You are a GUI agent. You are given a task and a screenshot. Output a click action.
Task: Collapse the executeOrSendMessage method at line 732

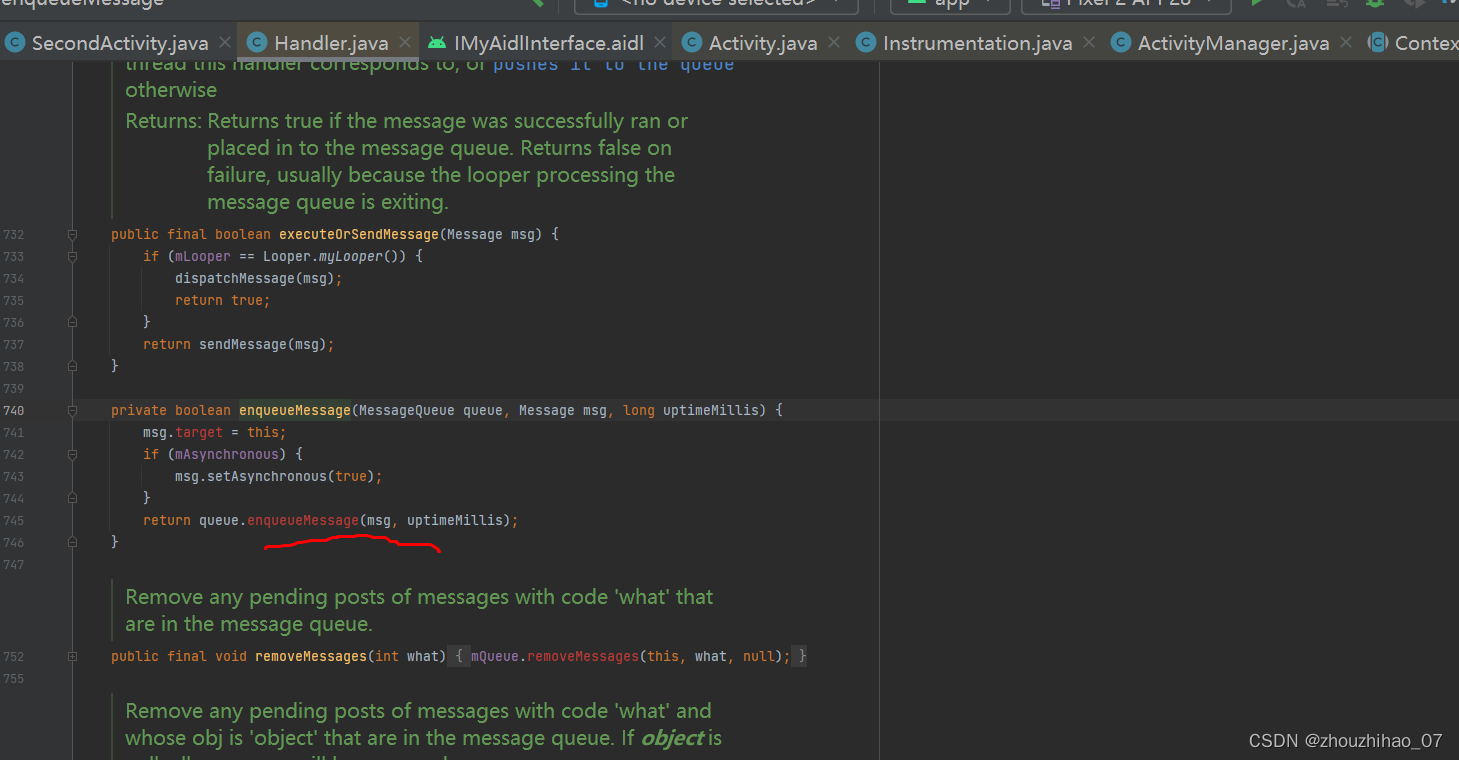72,234
